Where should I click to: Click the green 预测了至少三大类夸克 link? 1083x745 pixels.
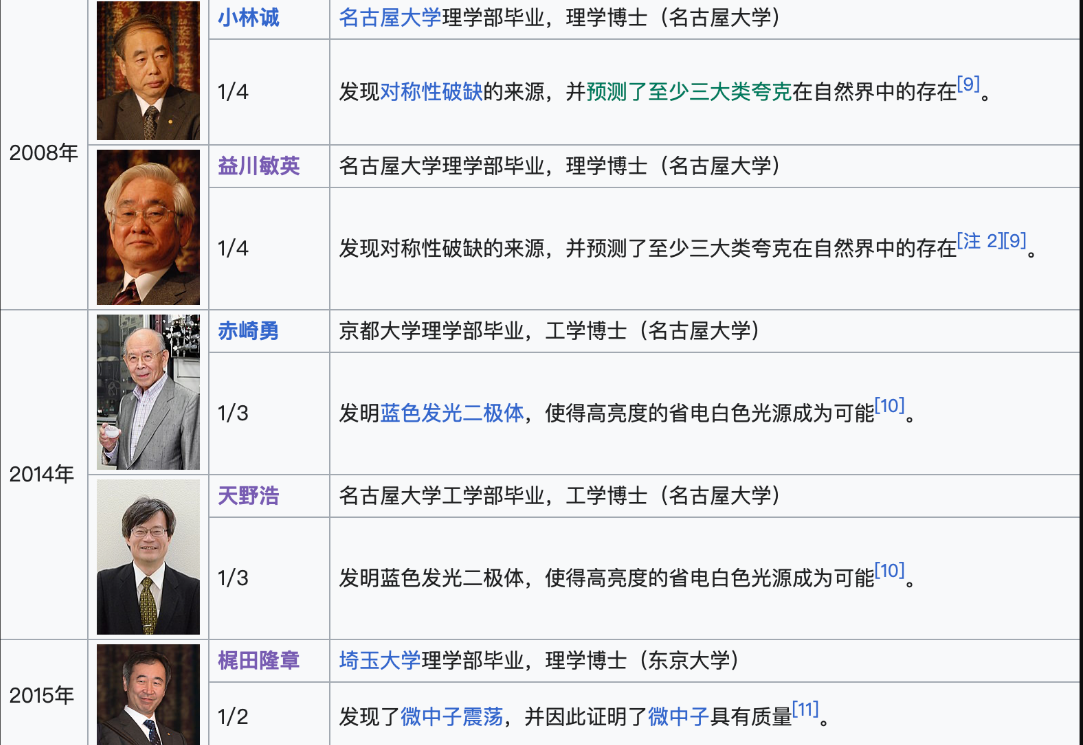[x=689, y=93]
